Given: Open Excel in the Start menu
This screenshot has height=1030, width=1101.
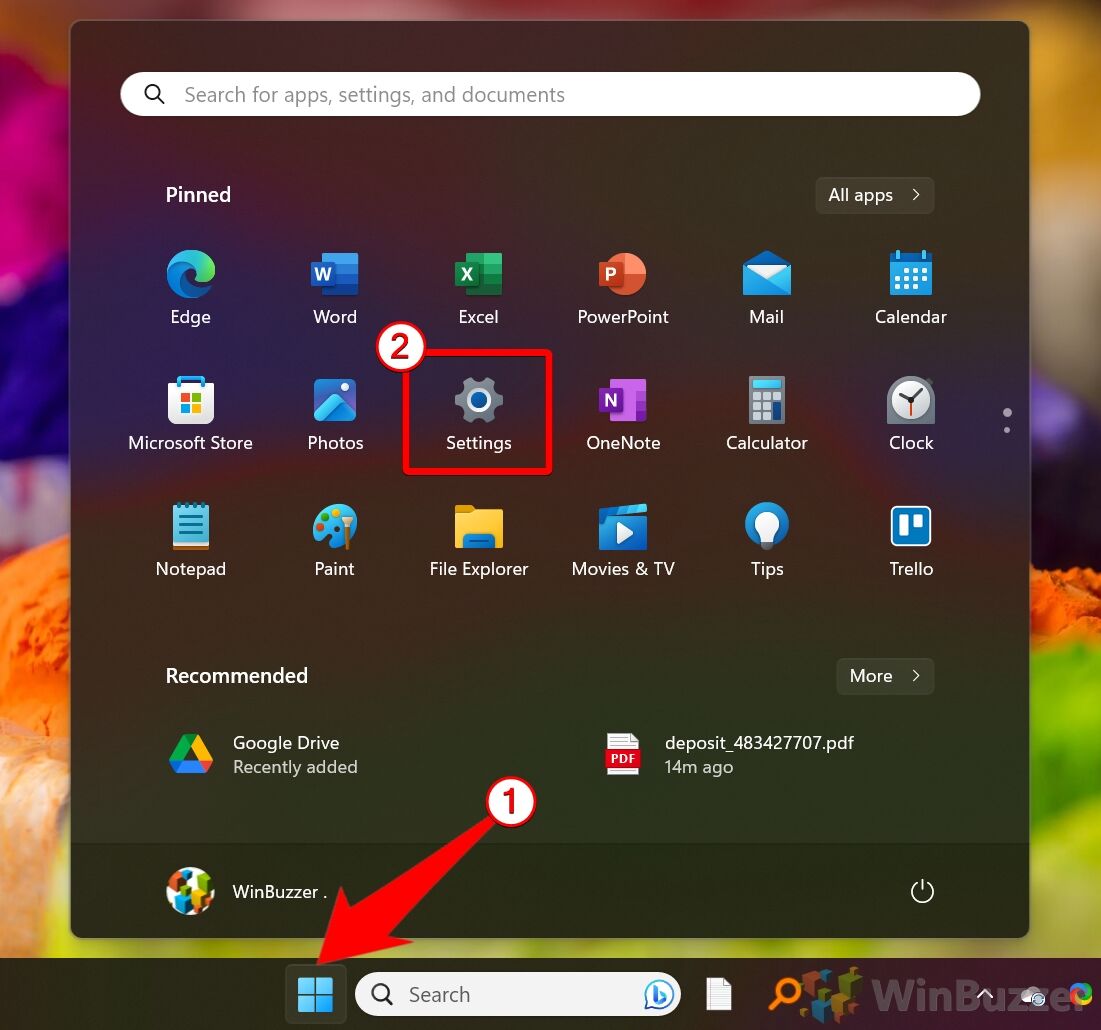Looking at the screenshot, I should click(478, 286).
